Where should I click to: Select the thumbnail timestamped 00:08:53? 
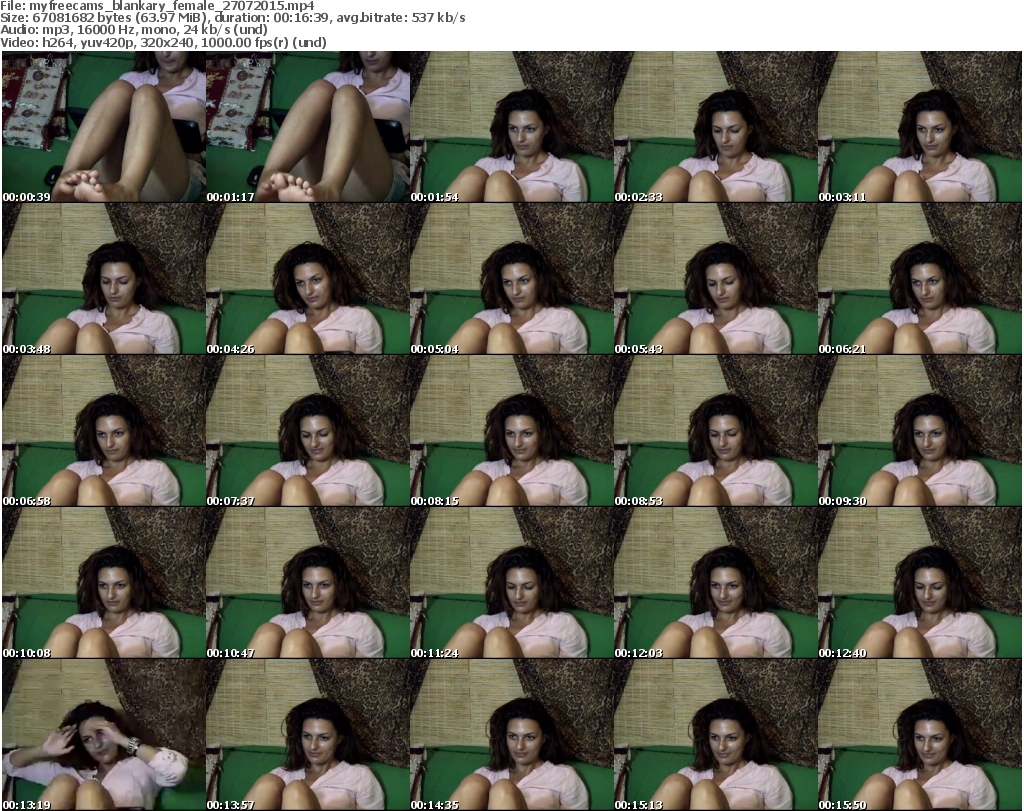pos(716,431)
